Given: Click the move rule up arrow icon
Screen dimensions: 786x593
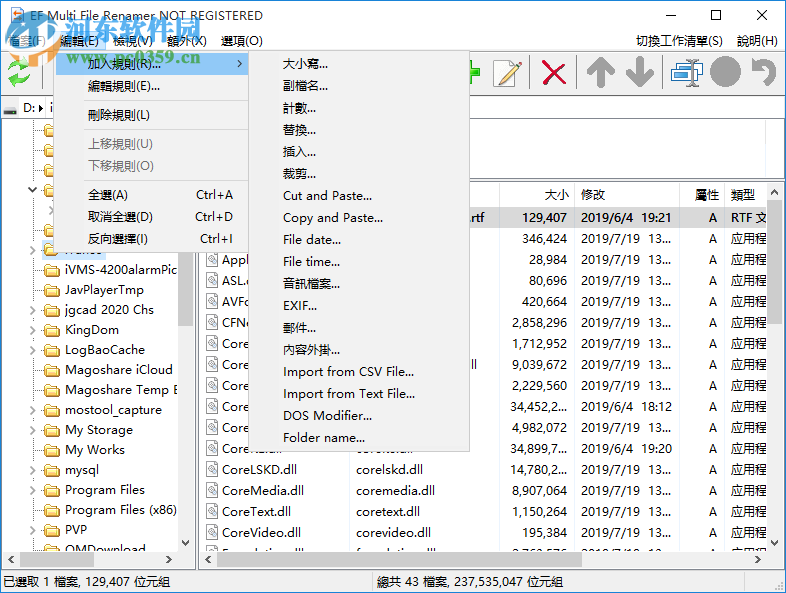Looking at the screenshot, I should [x=601, y=73].
